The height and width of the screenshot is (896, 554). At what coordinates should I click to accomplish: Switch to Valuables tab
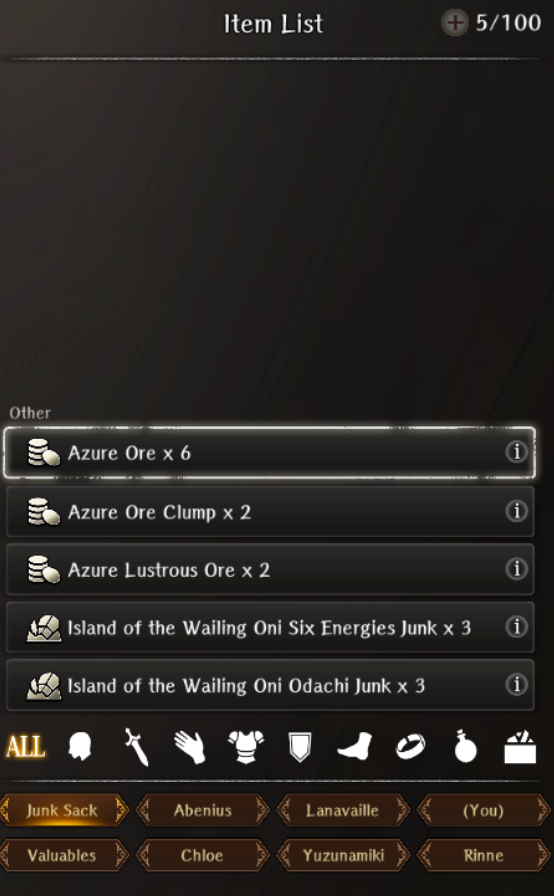click(x=62, y=855)
